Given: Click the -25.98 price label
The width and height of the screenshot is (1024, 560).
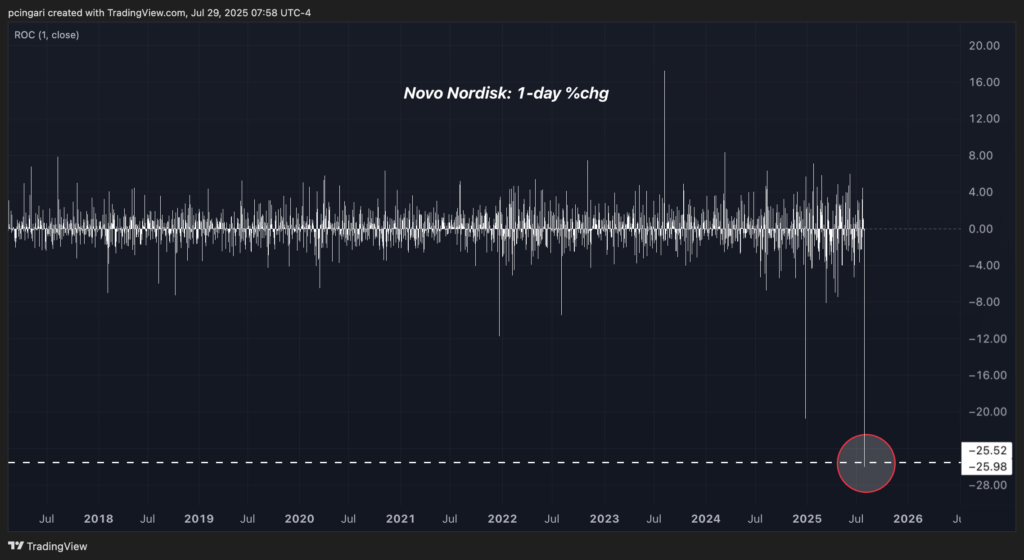Looking at the screenshot, I should [x=987, y=466].
